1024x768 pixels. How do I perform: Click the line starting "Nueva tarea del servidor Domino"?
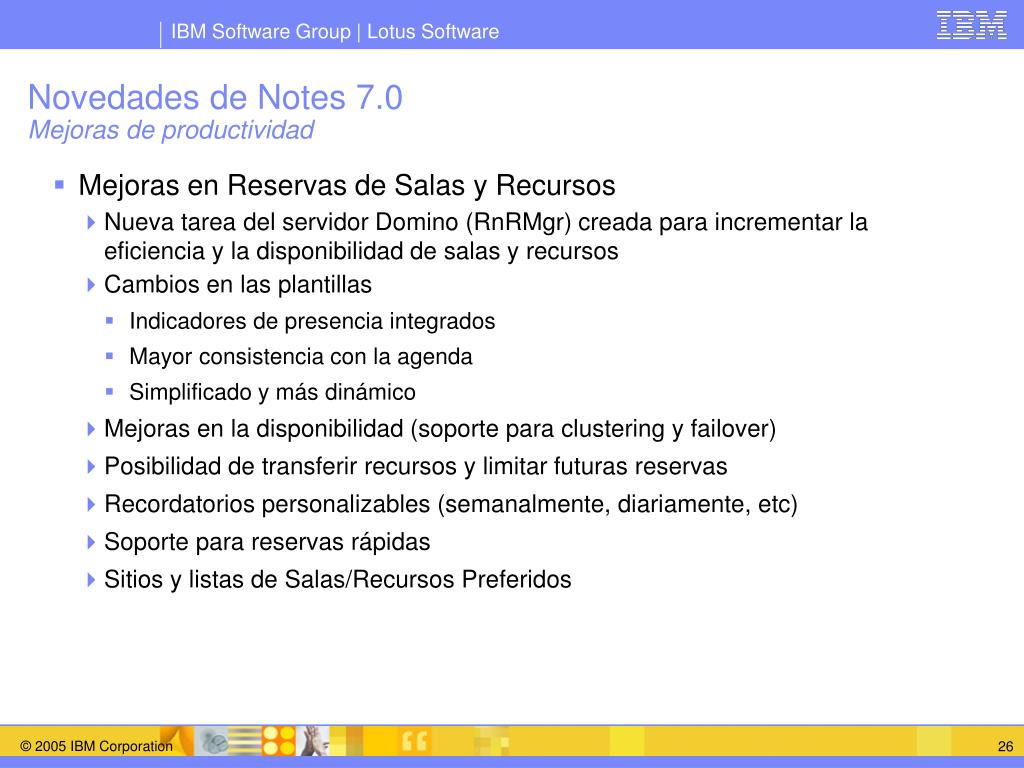tap(486, 223)
